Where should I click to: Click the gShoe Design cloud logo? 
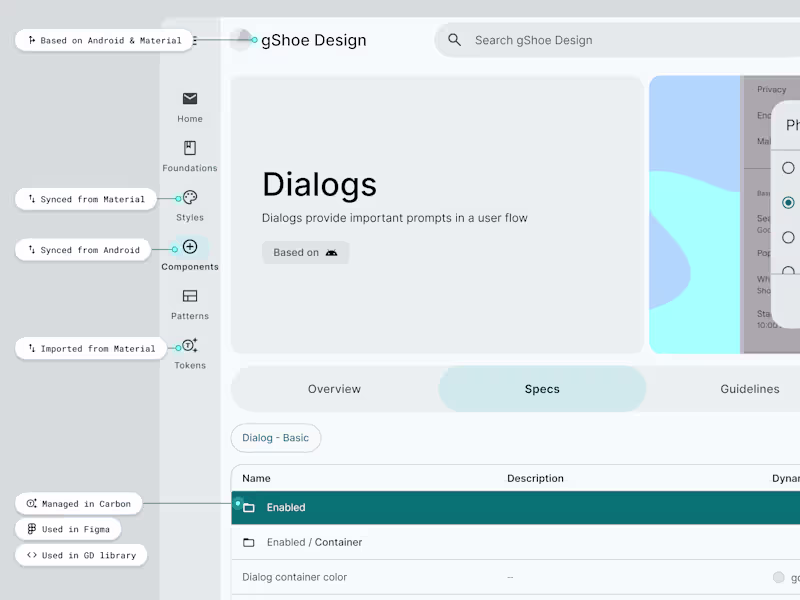click(x=241, y=40)
